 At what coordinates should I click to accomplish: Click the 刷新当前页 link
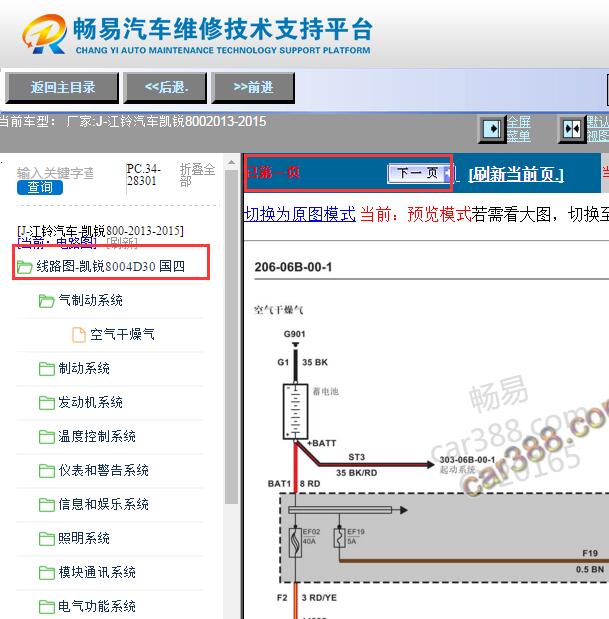(516, 174)
